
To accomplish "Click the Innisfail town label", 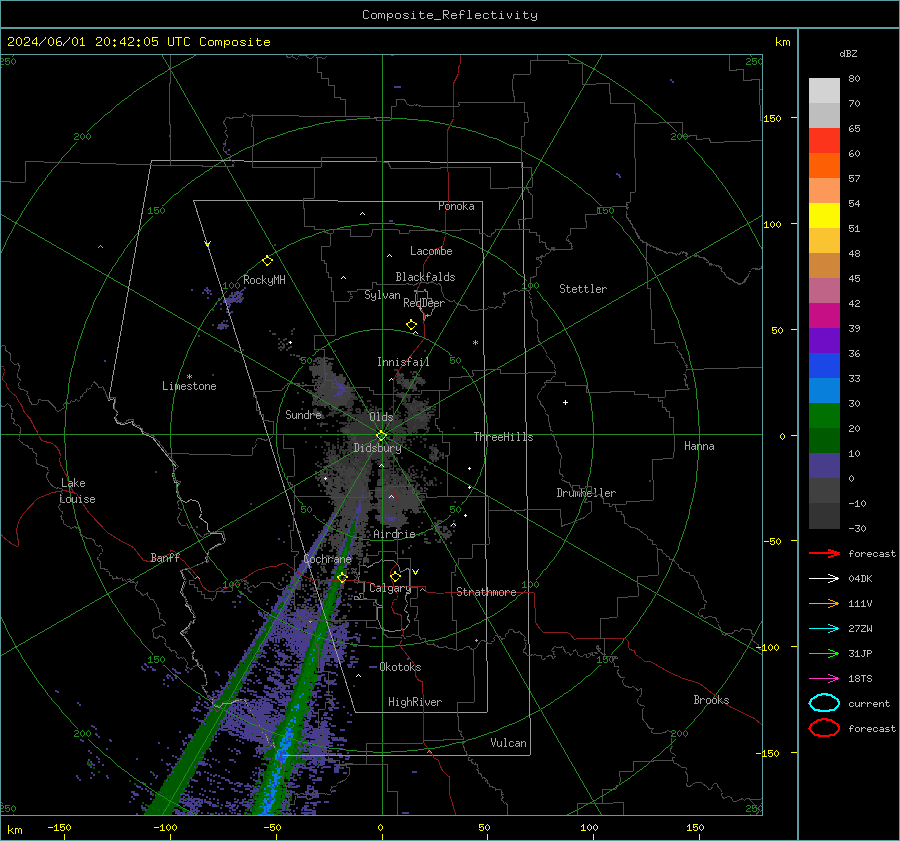I will 403,362.
